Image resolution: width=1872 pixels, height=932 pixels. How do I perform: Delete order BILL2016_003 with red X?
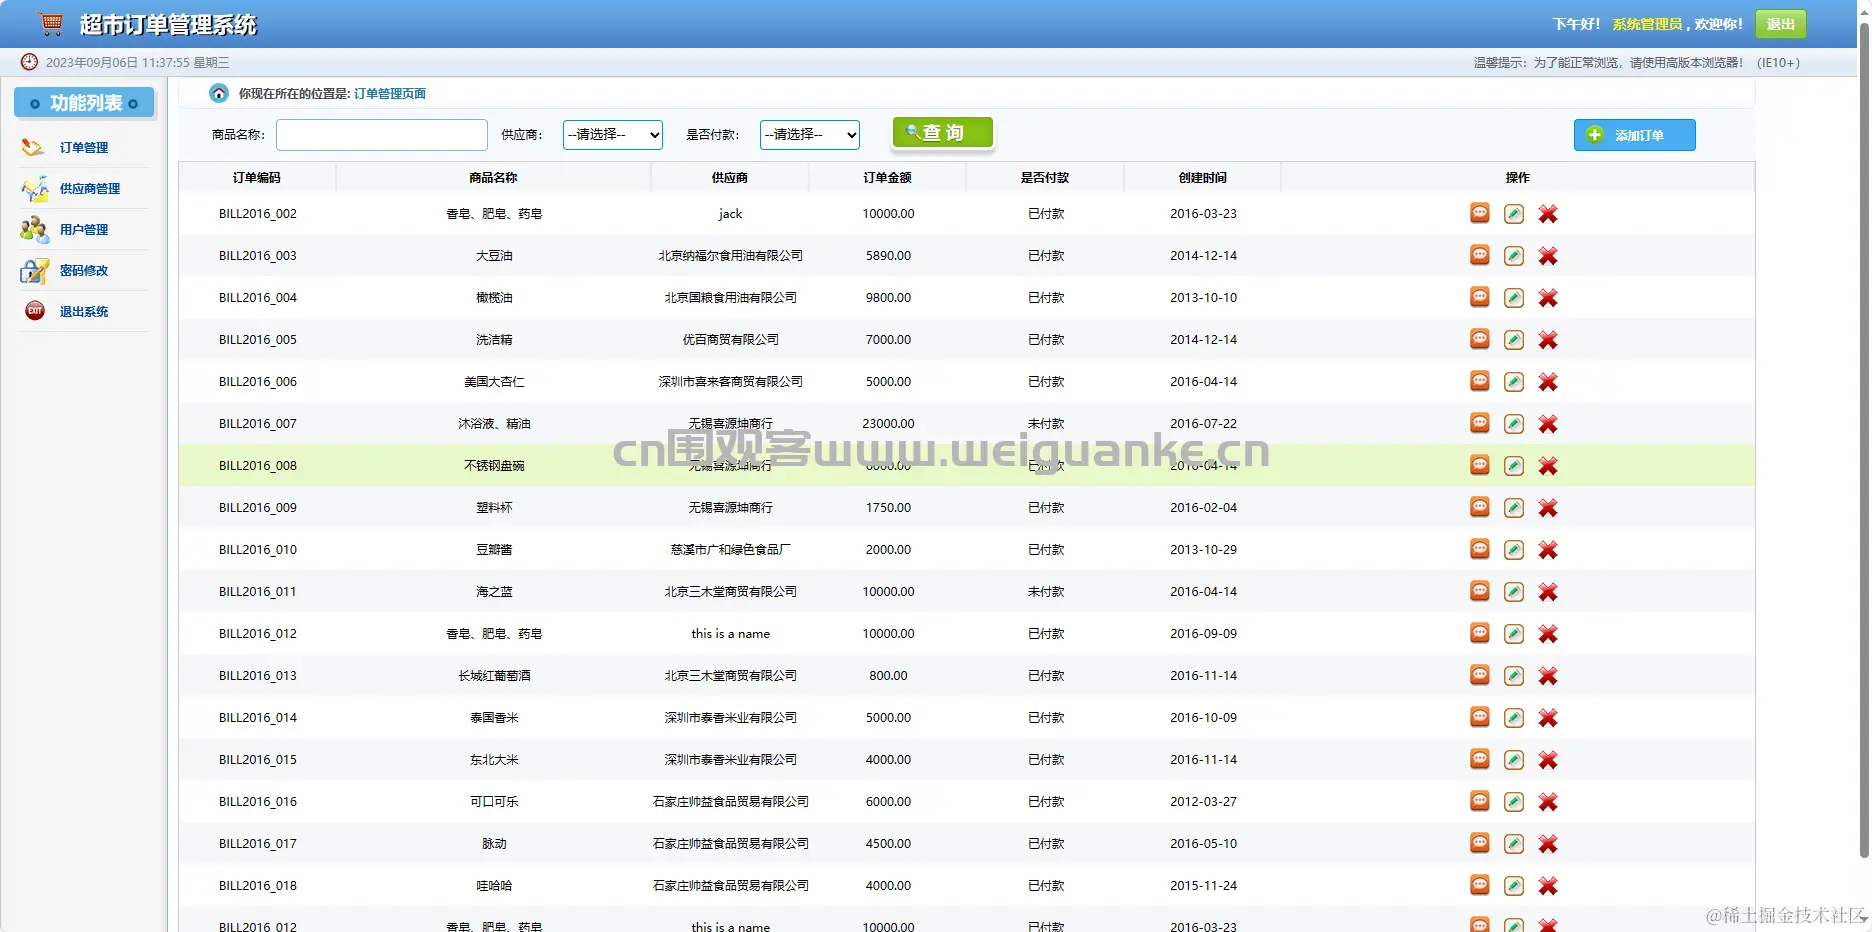tap(1548, 256)
